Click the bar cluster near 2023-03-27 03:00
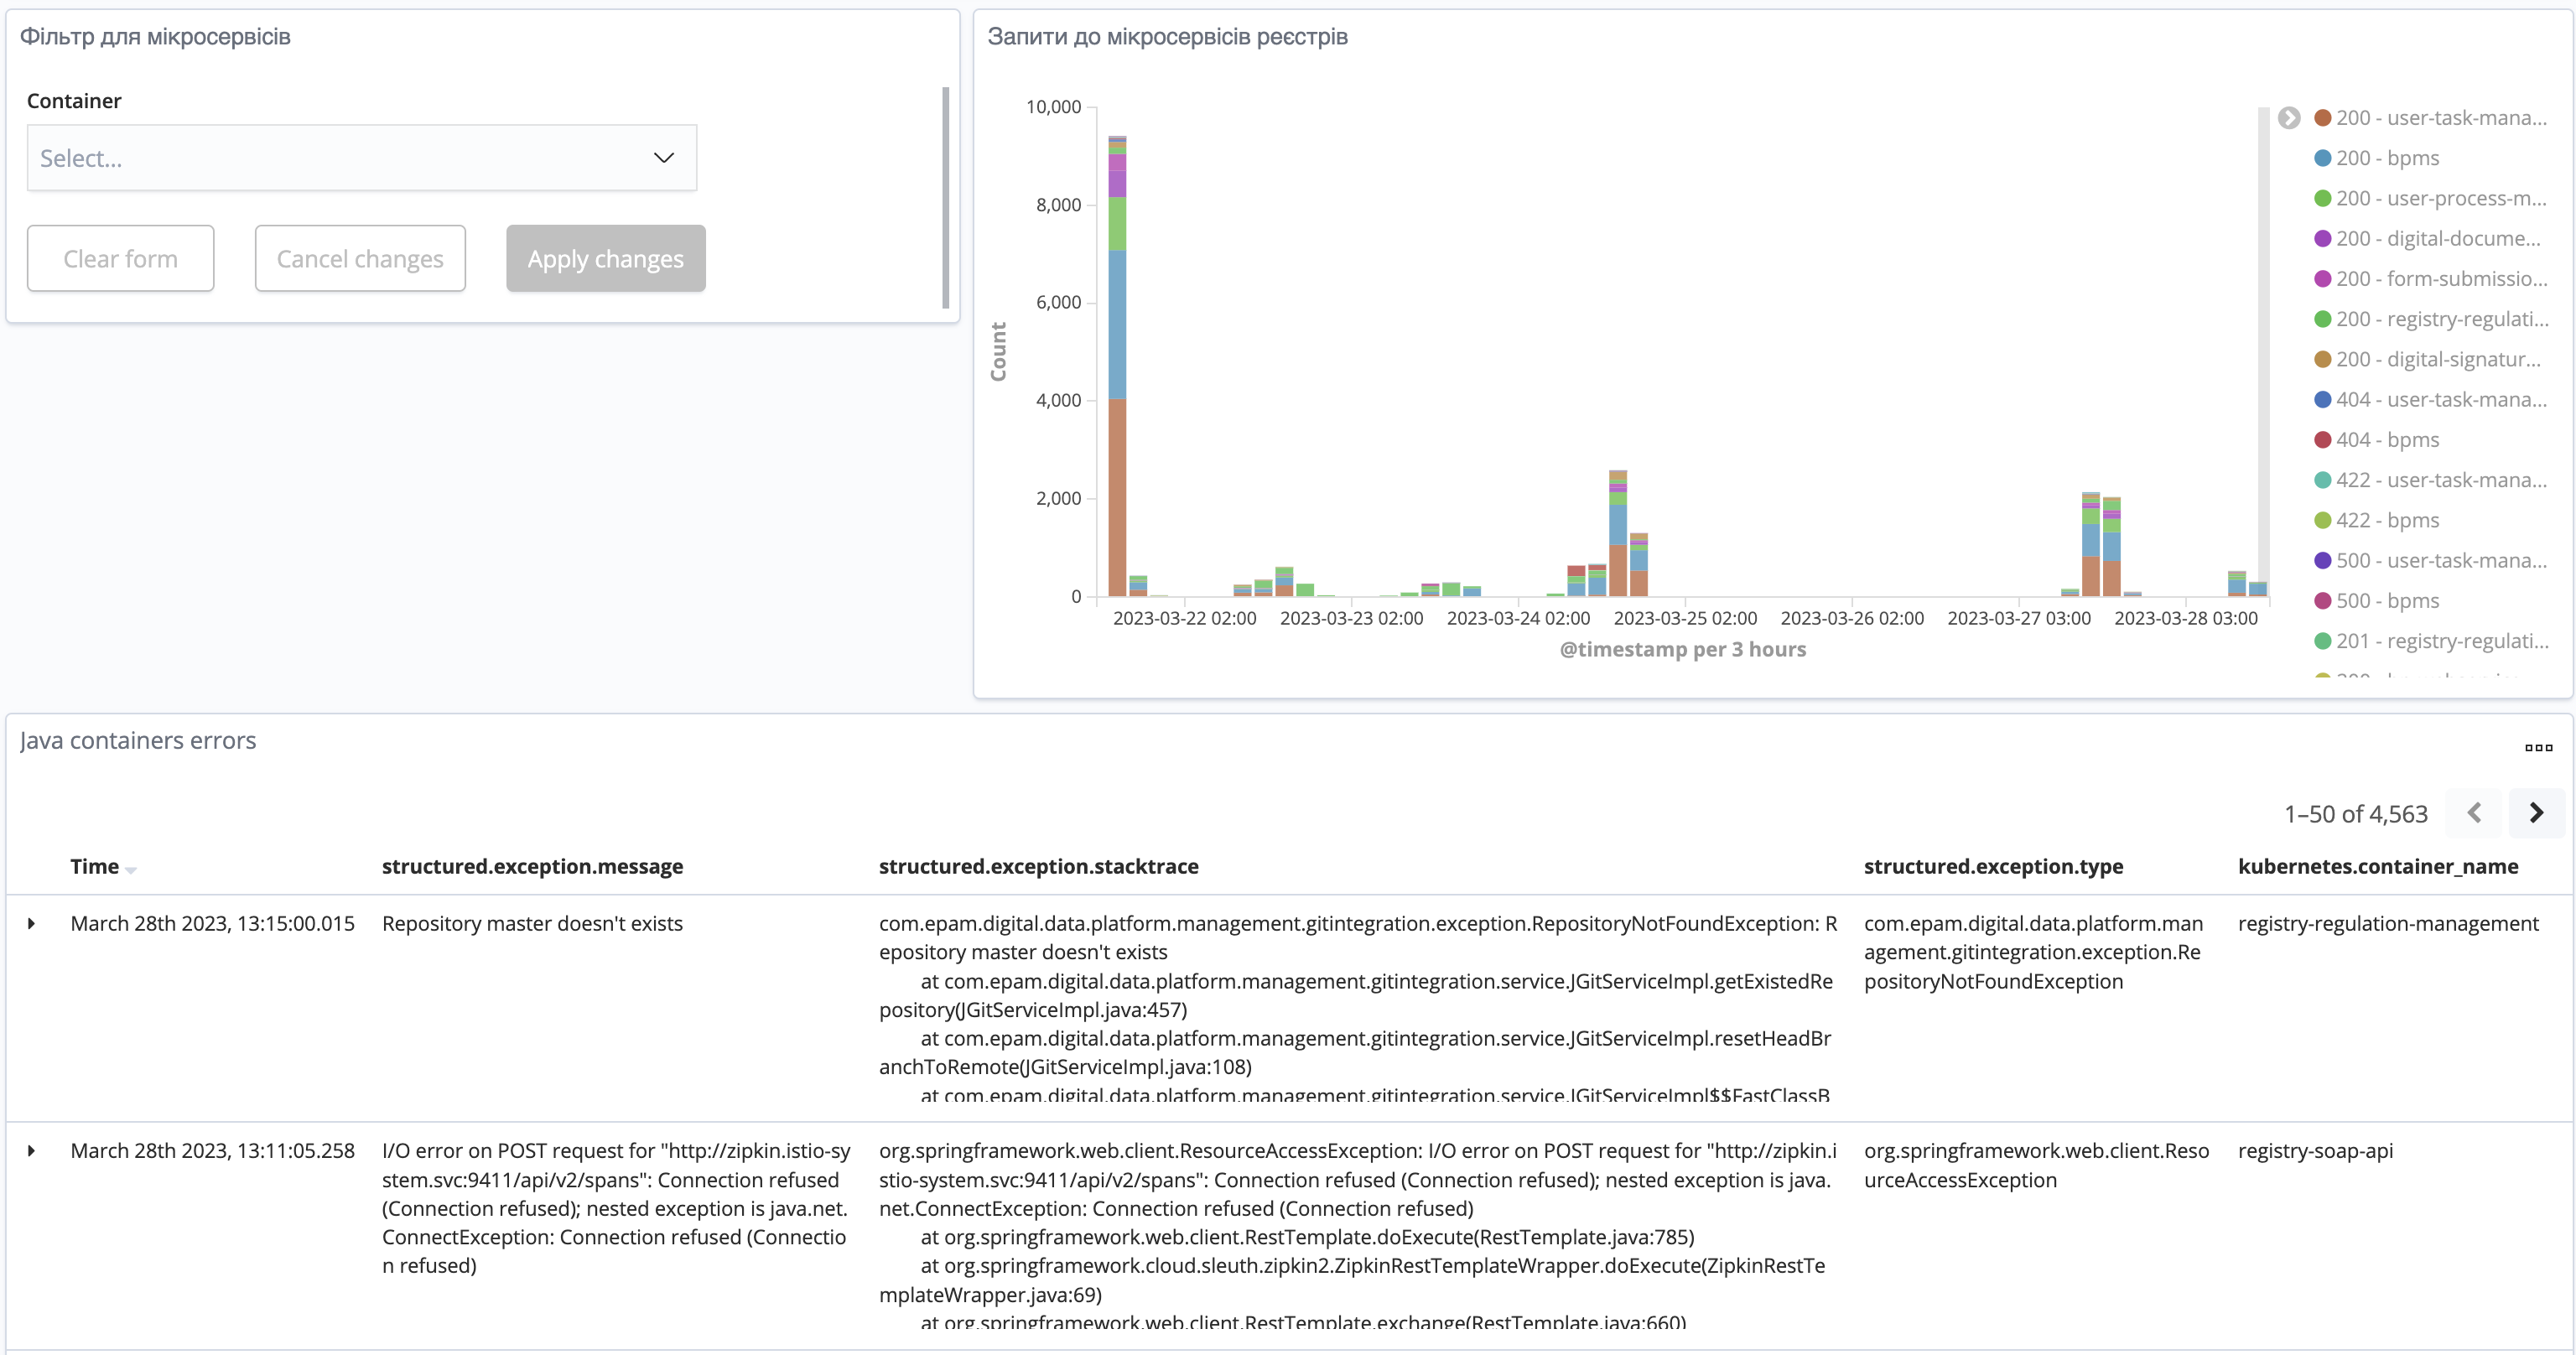Image resolution: width=2576 pixels, height=1355 pixels. point(2100,545)
